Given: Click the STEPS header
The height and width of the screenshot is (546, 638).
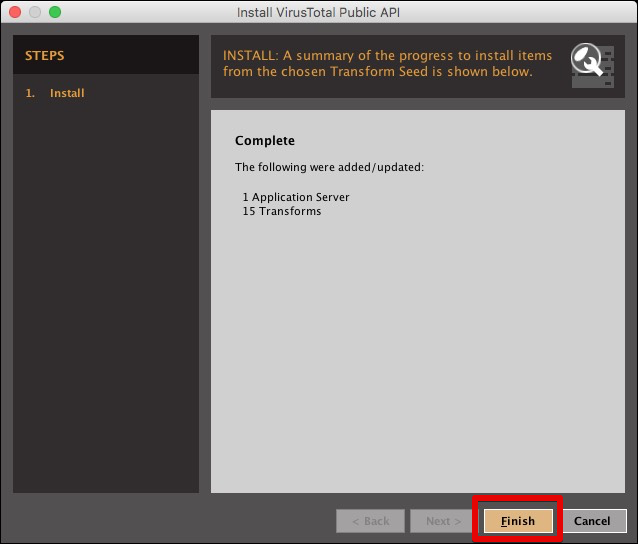Looking at the screenshot, I should 45,56.
